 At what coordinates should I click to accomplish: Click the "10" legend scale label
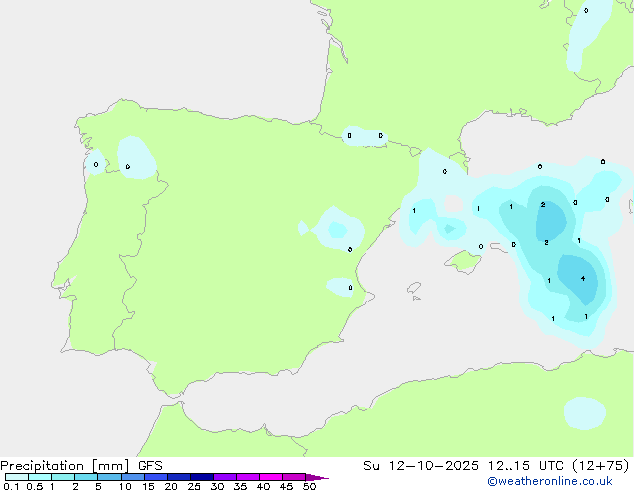(x=125, y=486)
